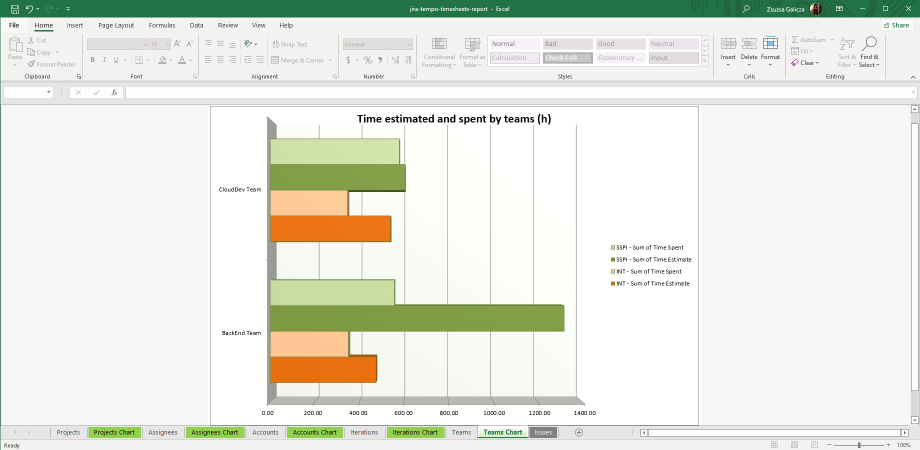Viewport: 920px width, 450px height.
Task: Open the Format cells icon
Action: click(x=770, y=44)
